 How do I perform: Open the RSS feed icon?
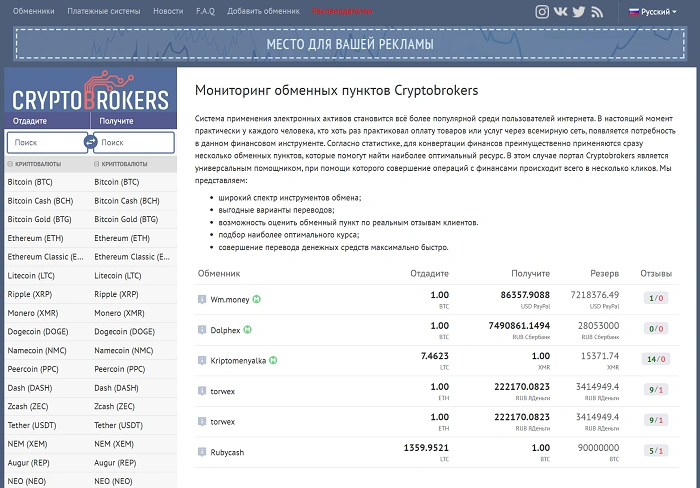[x=597, y=12]
